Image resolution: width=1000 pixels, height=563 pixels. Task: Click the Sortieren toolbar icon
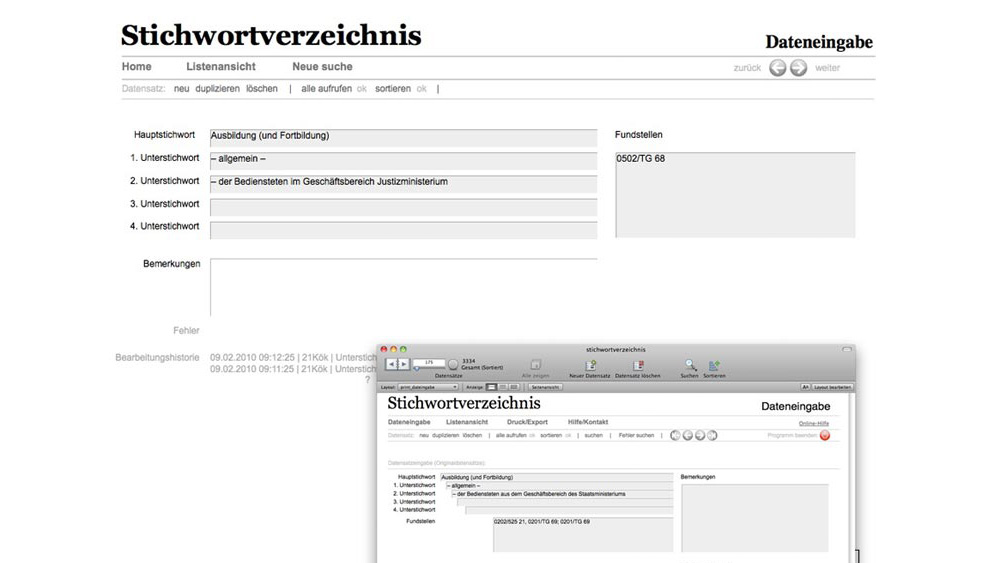coord(714,366)
